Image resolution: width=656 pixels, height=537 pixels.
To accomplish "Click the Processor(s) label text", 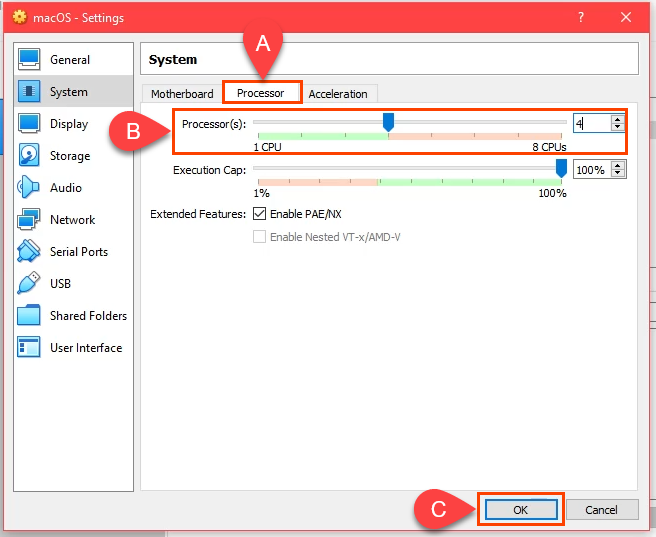I will coord(214,124).
